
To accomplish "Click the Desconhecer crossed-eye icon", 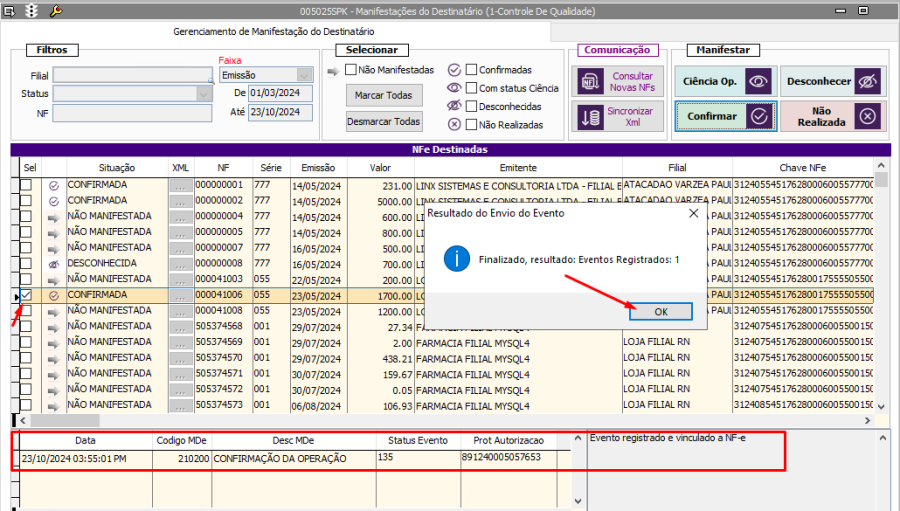I will pos(866,81).
